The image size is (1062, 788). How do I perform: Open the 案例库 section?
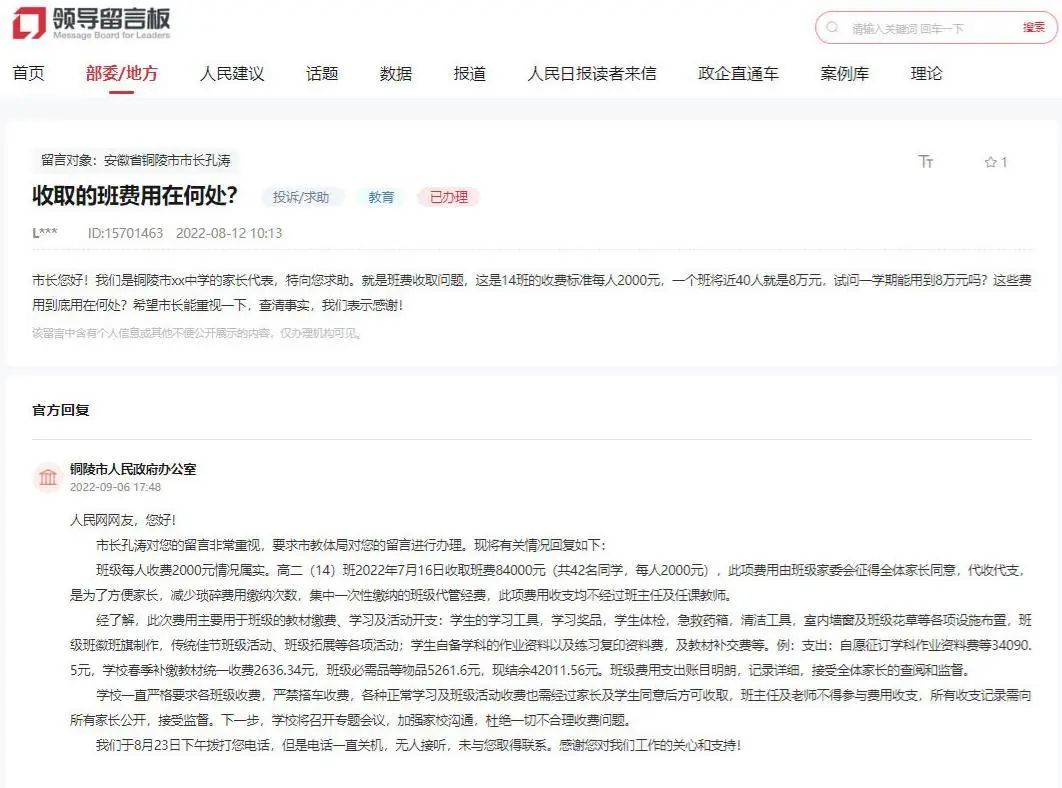click(x=845, y=72)
